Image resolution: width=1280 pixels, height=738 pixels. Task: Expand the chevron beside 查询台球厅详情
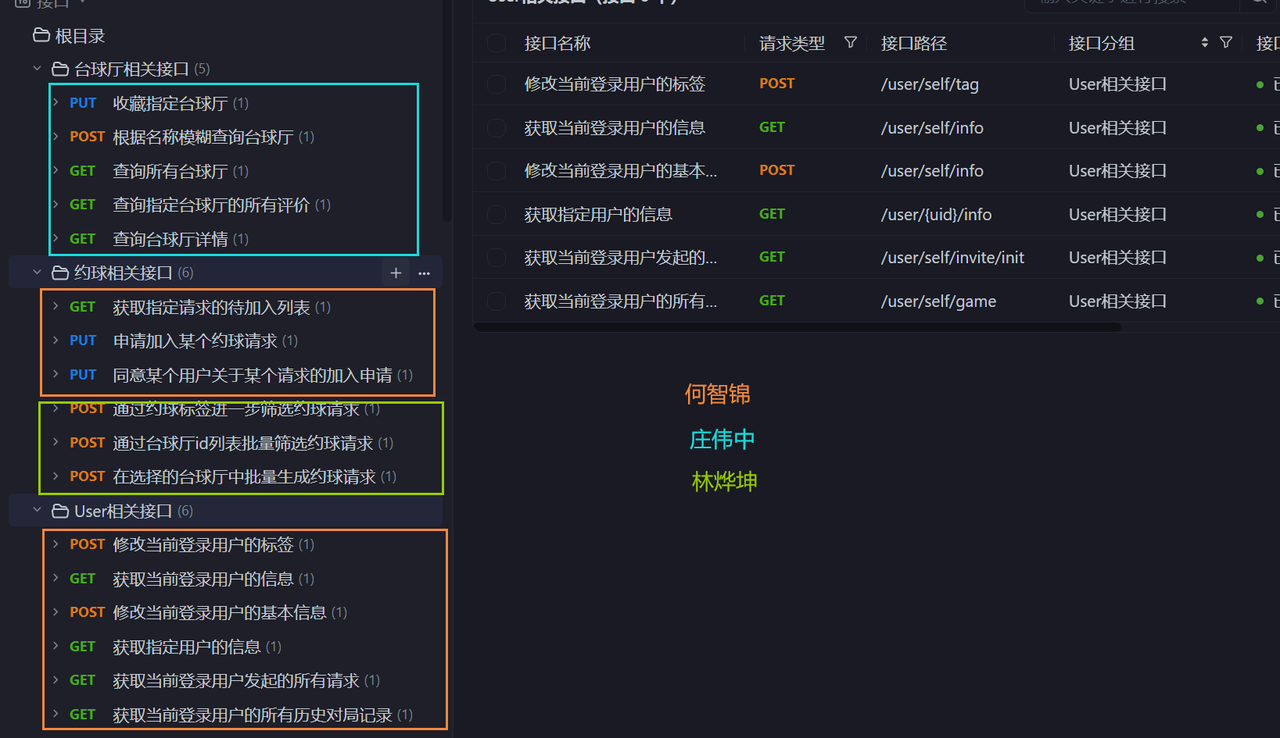[x=56, y=239]
